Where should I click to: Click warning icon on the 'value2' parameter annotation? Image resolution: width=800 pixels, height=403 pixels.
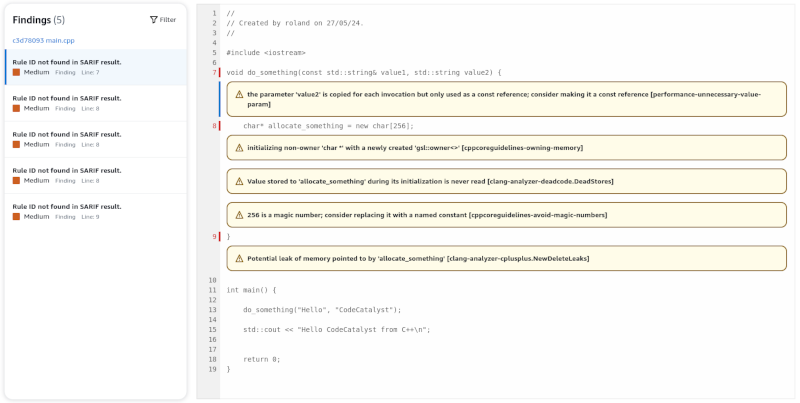[238, 94]
